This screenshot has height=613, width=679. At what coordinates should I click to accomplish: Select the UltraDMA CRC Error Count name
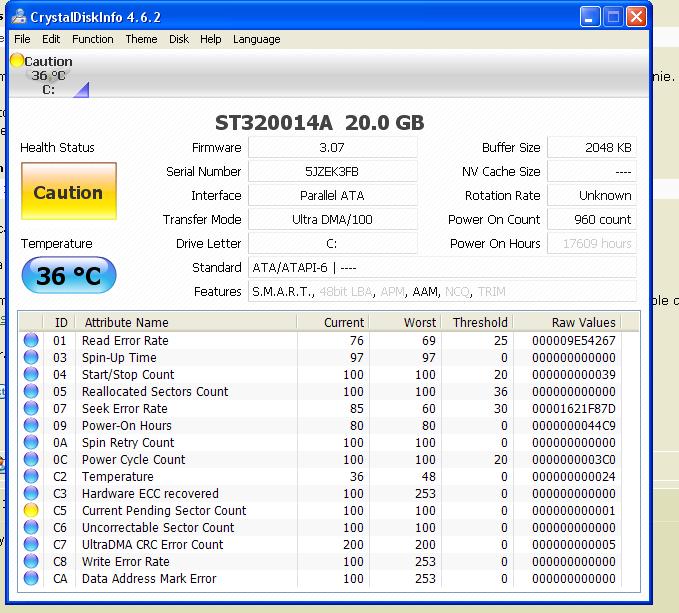pos(152,544)
